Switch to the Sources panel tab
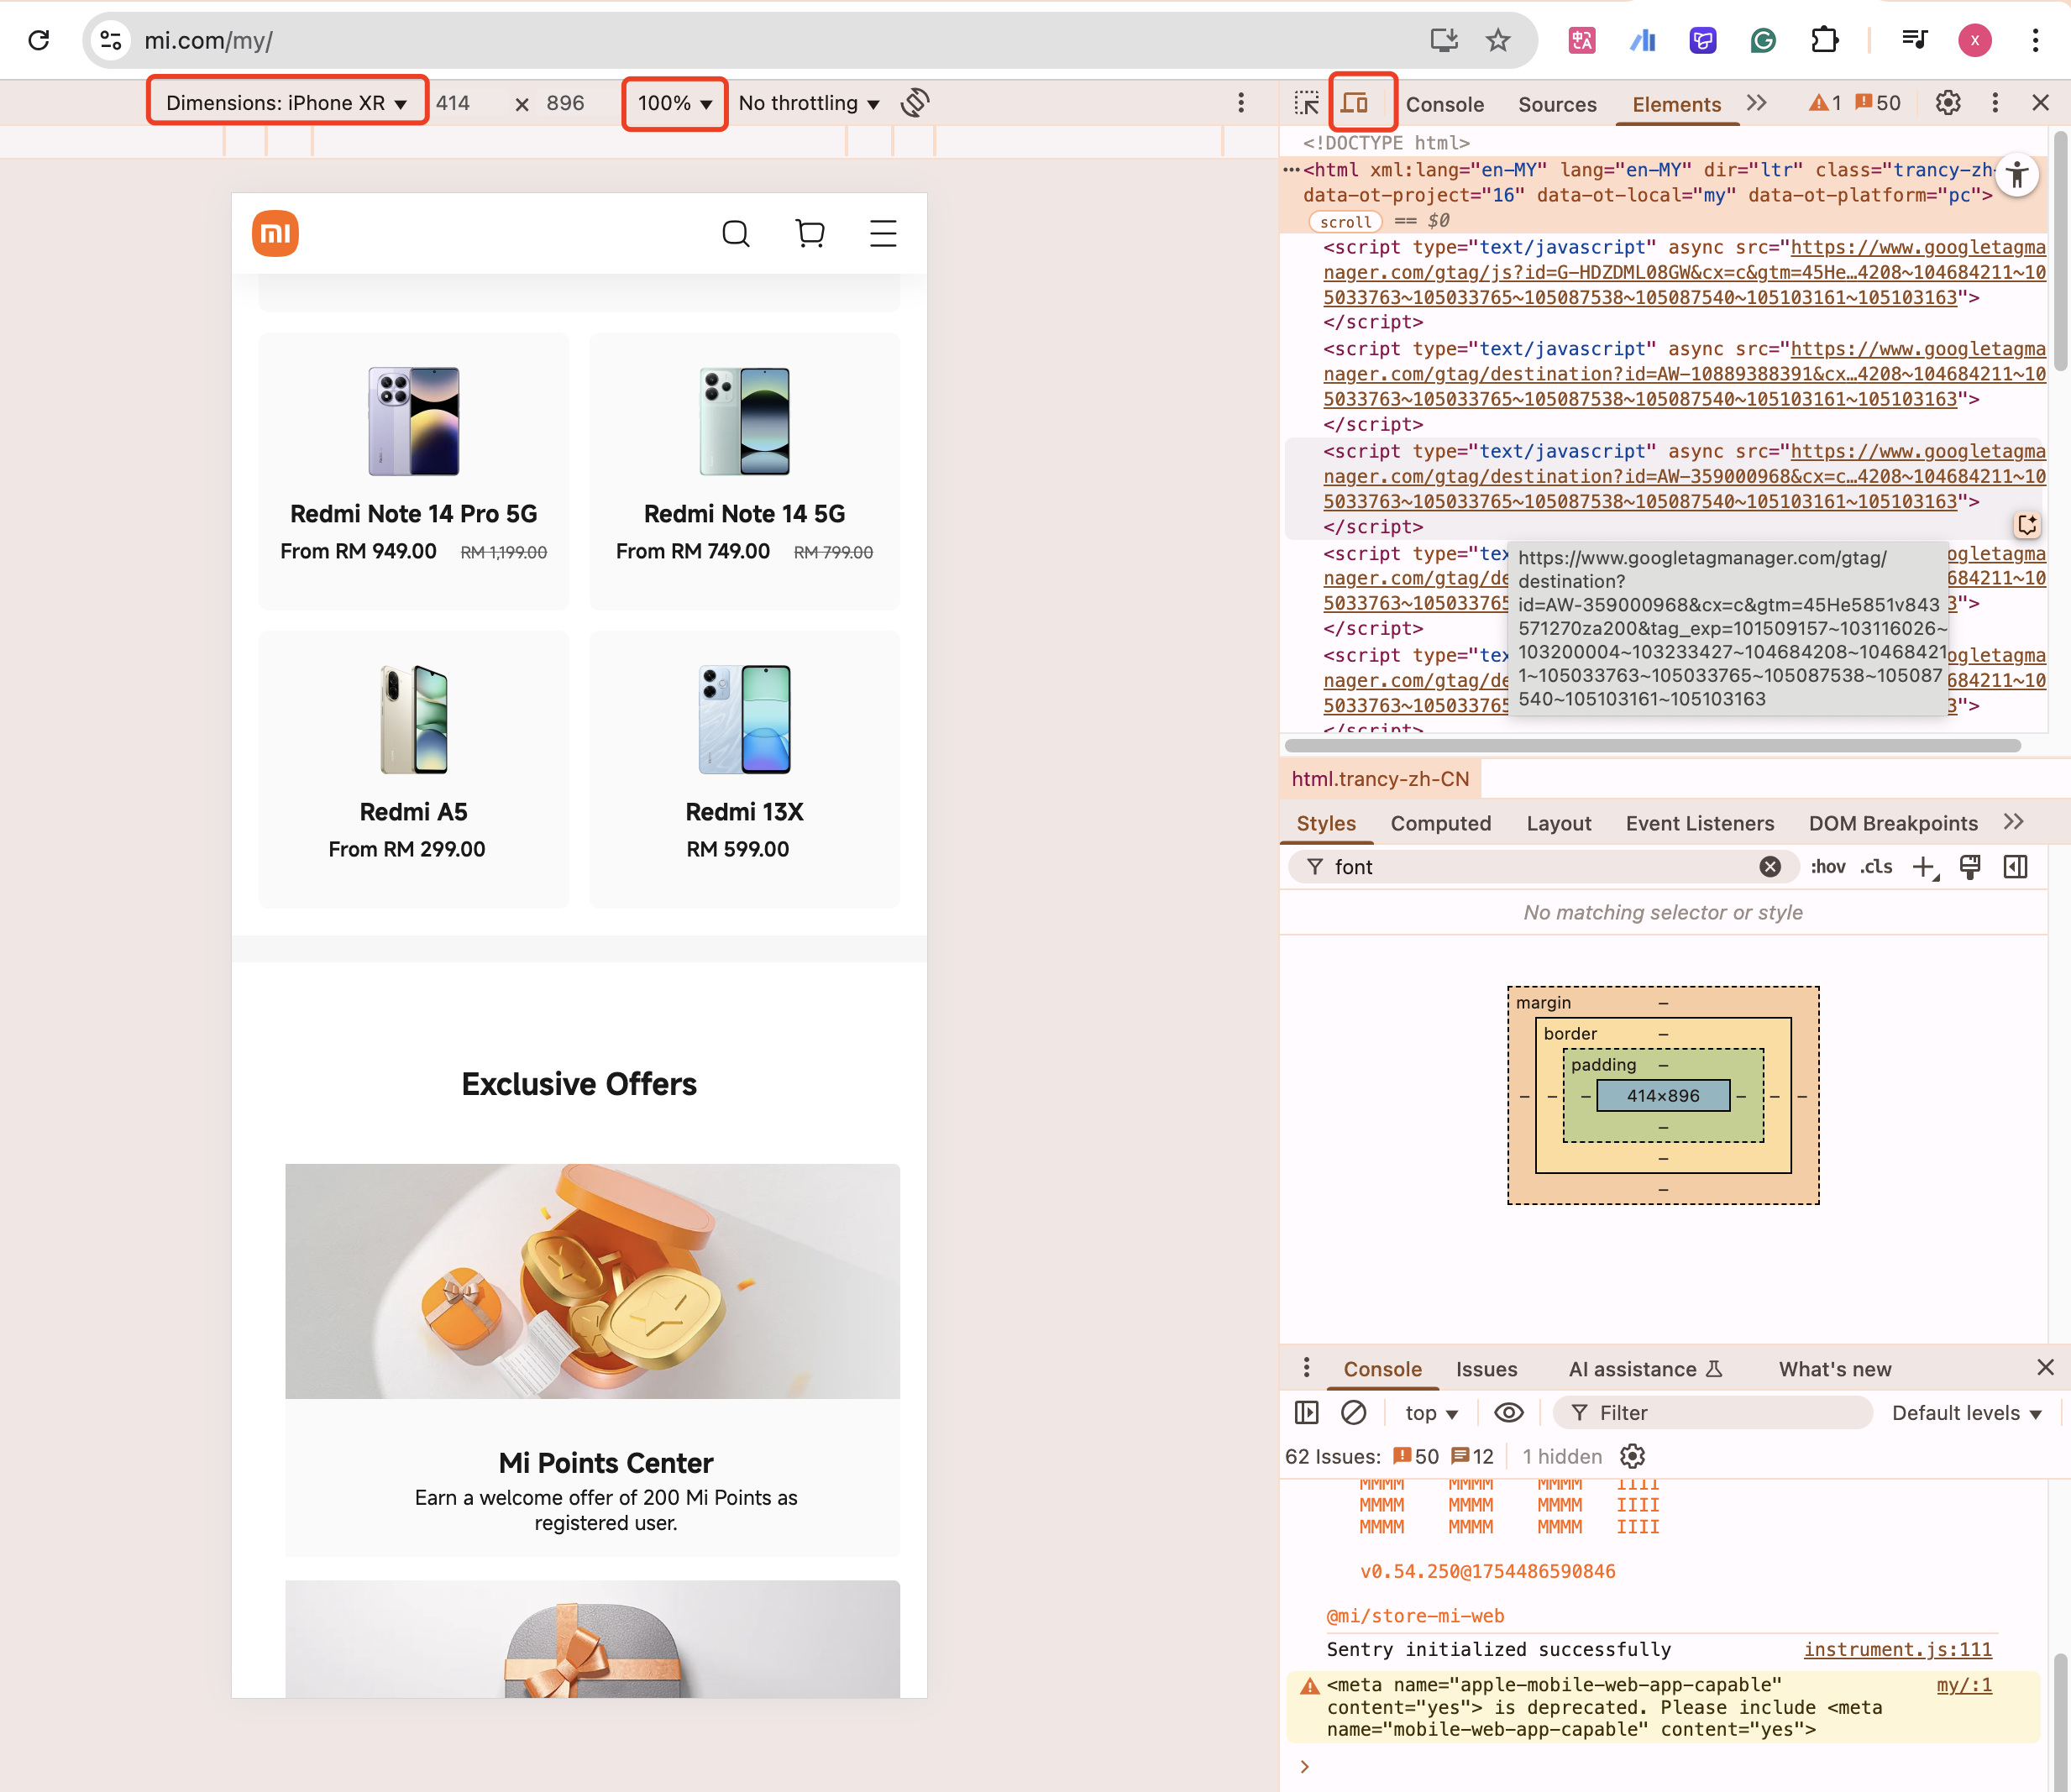The width and height of the screenshot is (2071, 1792). pyautogui.click(x=1556, y=104)
